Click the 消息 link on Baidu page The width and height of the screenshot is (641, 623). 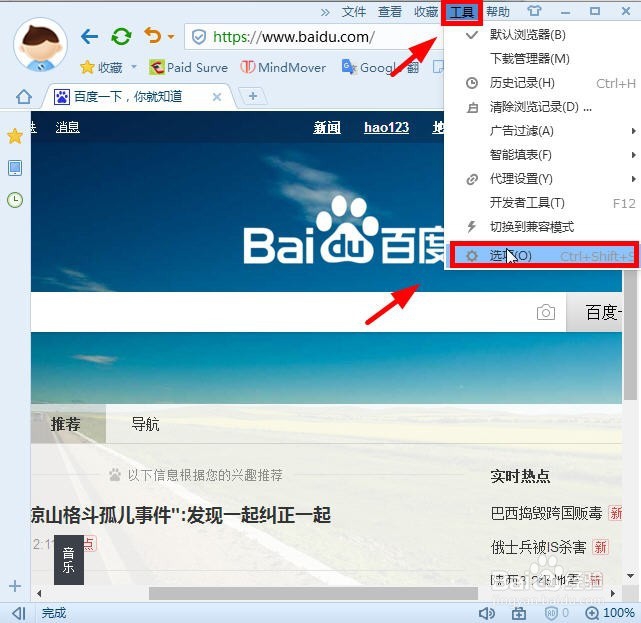click(x=67, y=127)
